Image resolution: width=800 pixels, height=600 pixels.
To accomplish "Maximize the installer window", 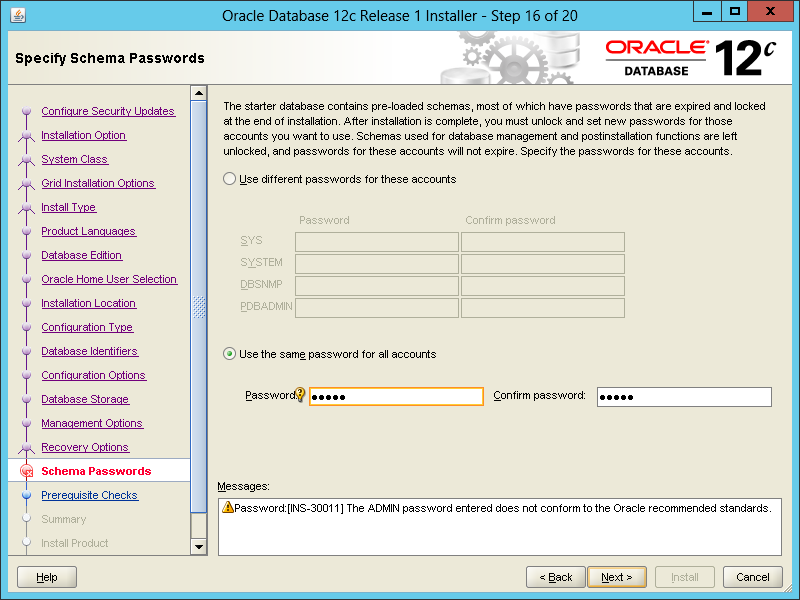I will click(734, 12).
